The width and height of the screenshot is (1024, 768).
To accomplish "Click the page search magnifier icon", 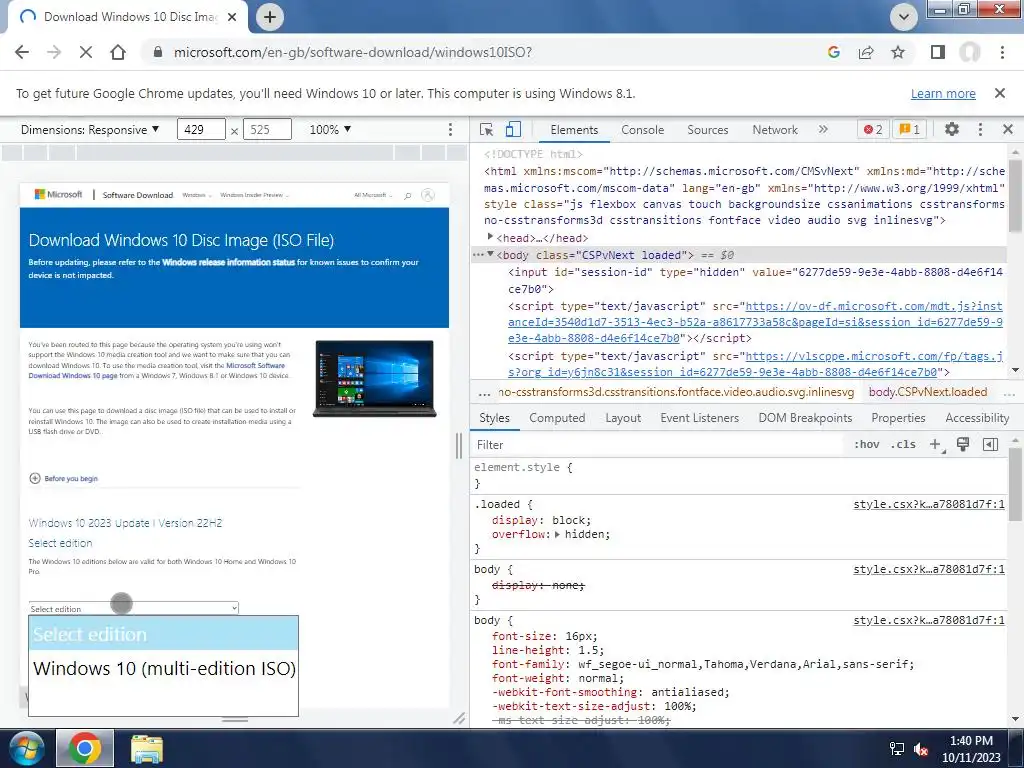I will pyautogui.click(x=408, y=195).
